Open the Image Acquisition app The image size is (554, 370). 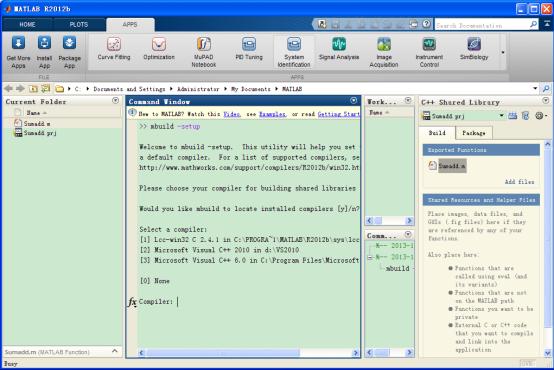(x=384, y=52)
